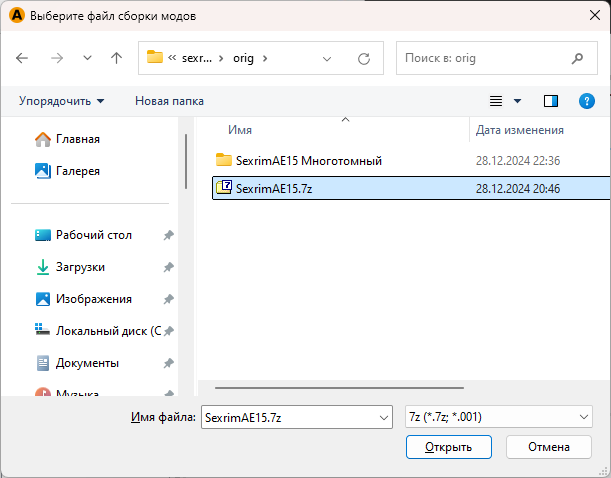Select the SexrimAE15.7z archive file
This screenshot has width=611, height=478.
pos(272,187)
